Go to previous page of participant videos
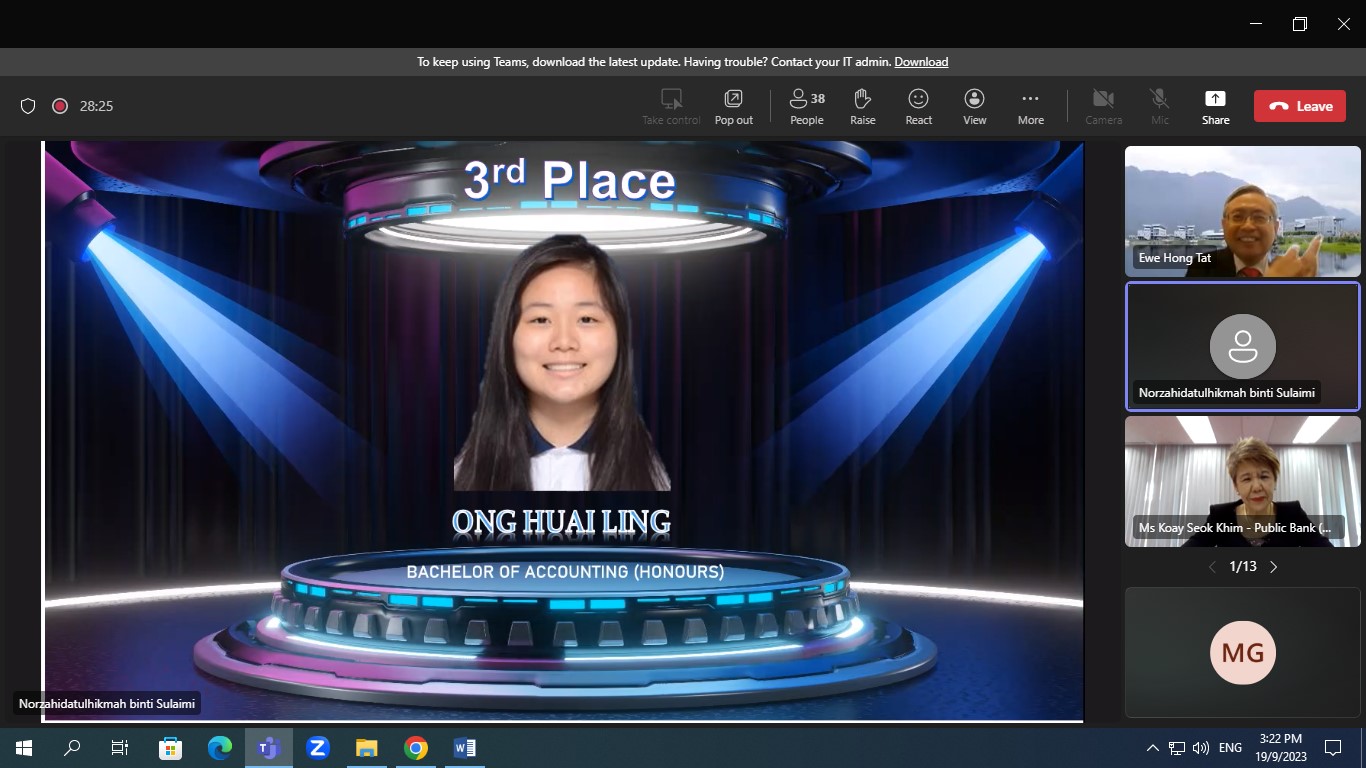 click(1212, 567)
